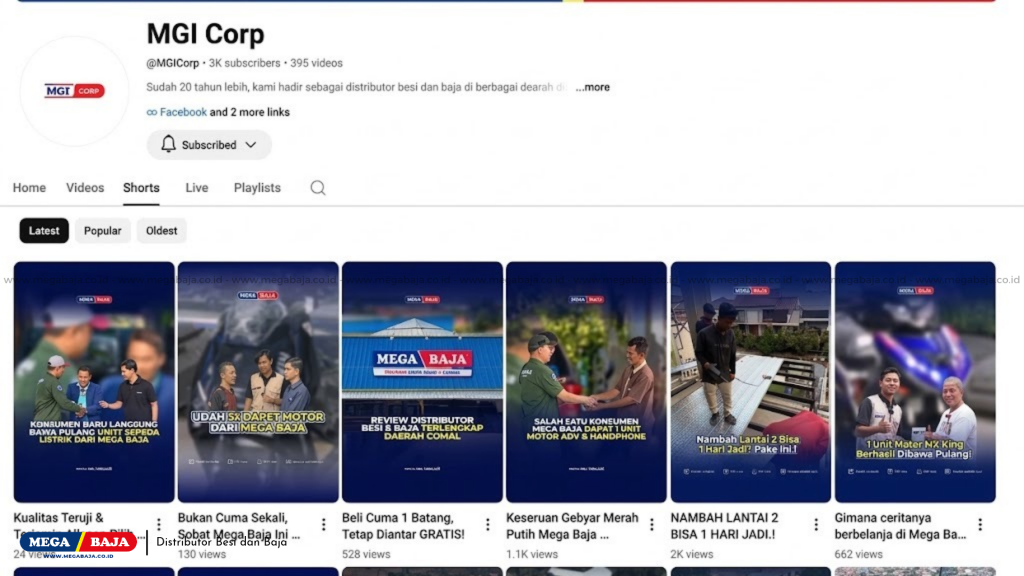1024x576 pixels.
Task: Open more options for 'Kualitas Teruji' short
Action: (x=159, y=524)
